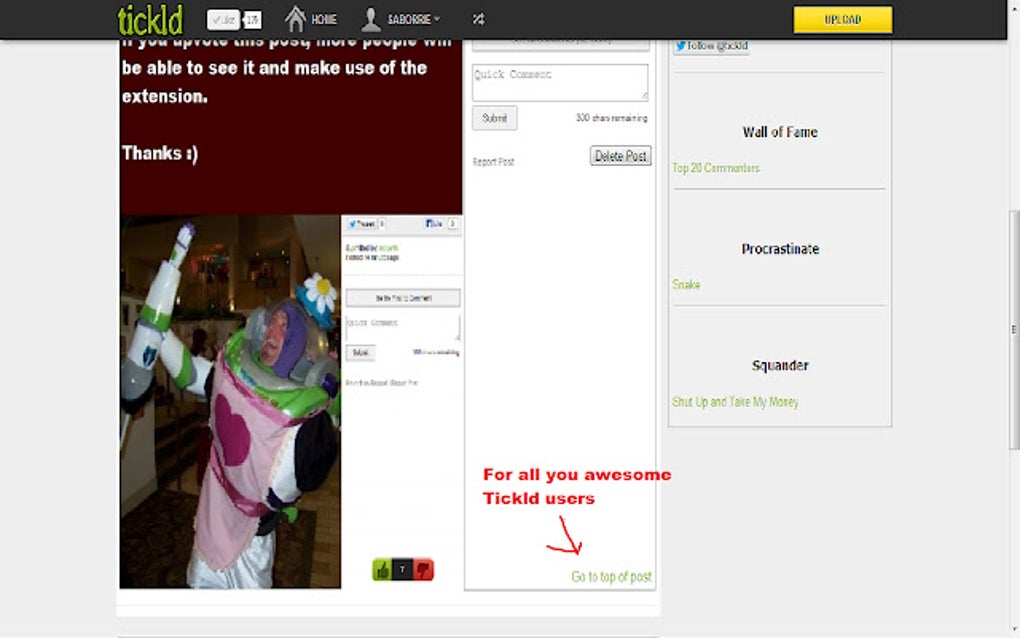Expand the Tweet share counter

click(x=381, y=224)
